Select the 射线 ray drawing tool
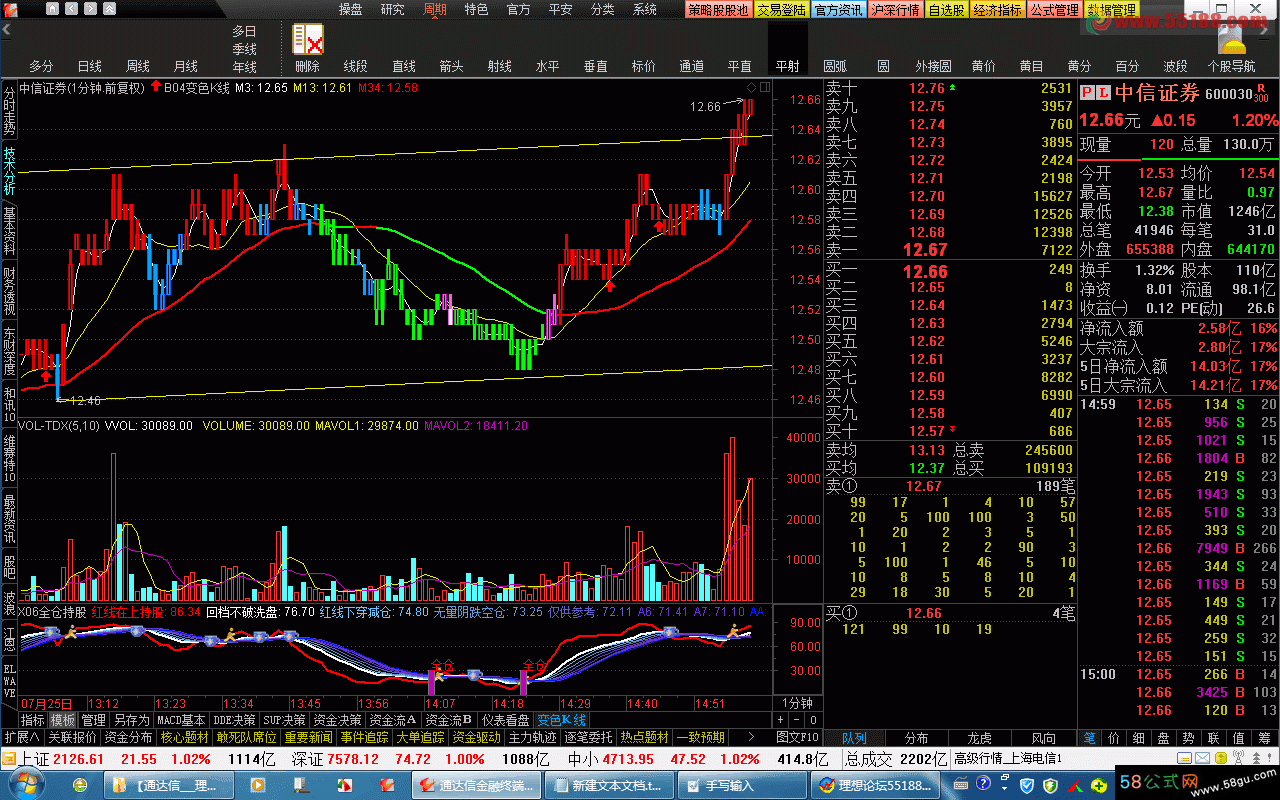This screenshot has height=800, width=1280. pos(499,66)
